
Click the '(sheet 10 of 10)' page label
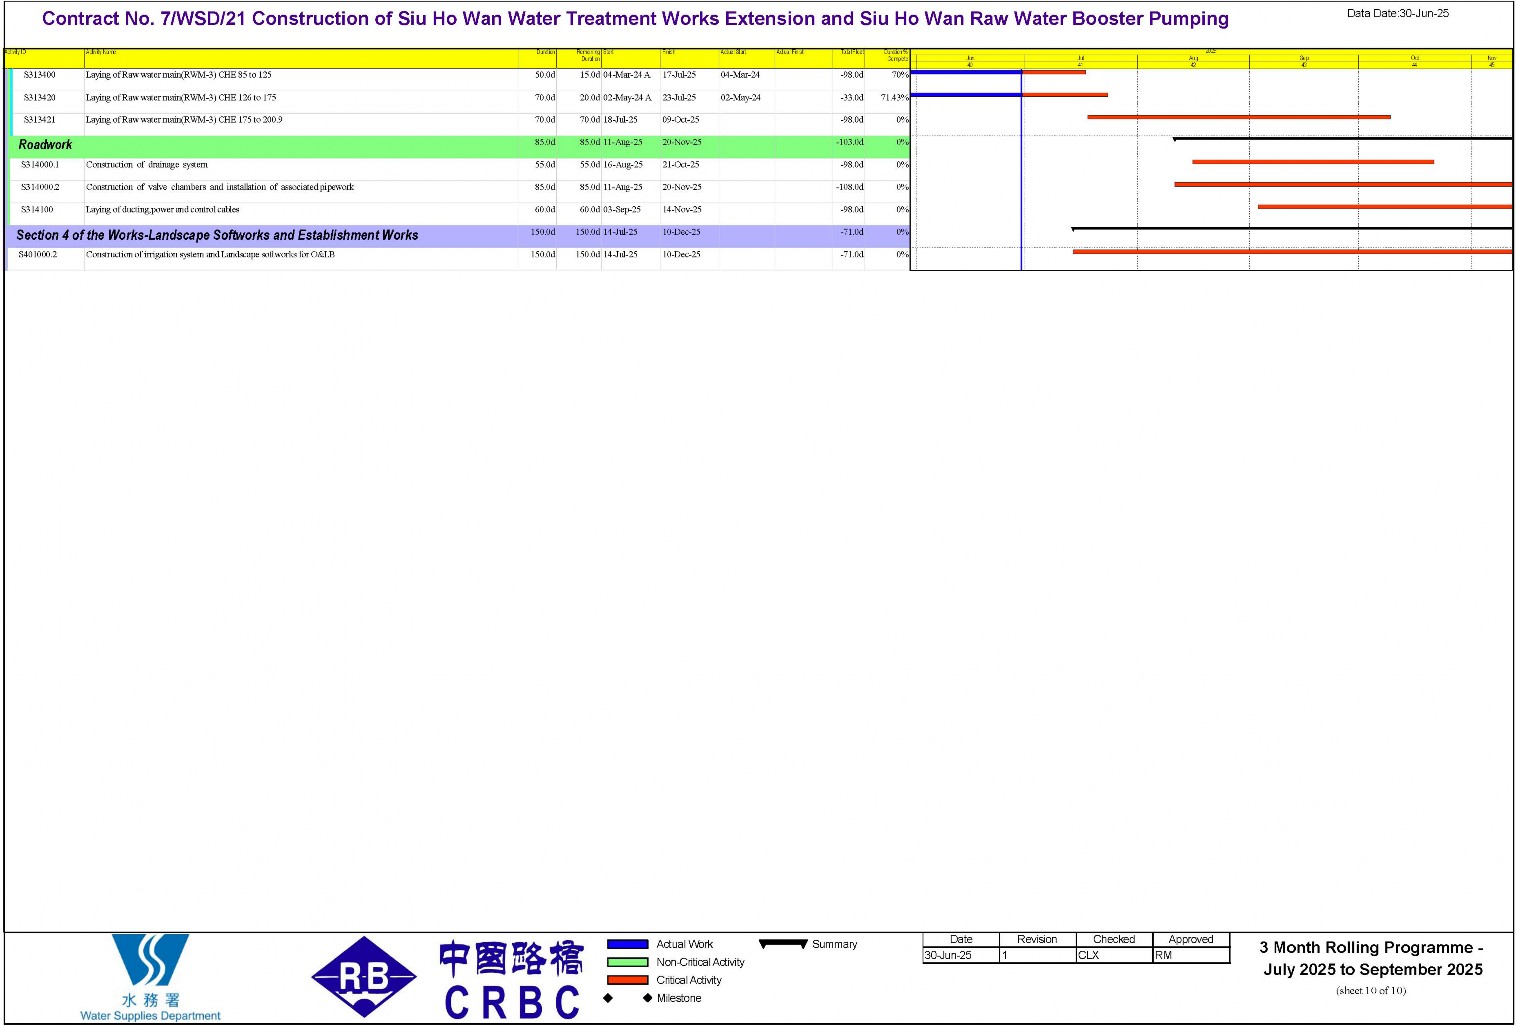point(1371,991)
